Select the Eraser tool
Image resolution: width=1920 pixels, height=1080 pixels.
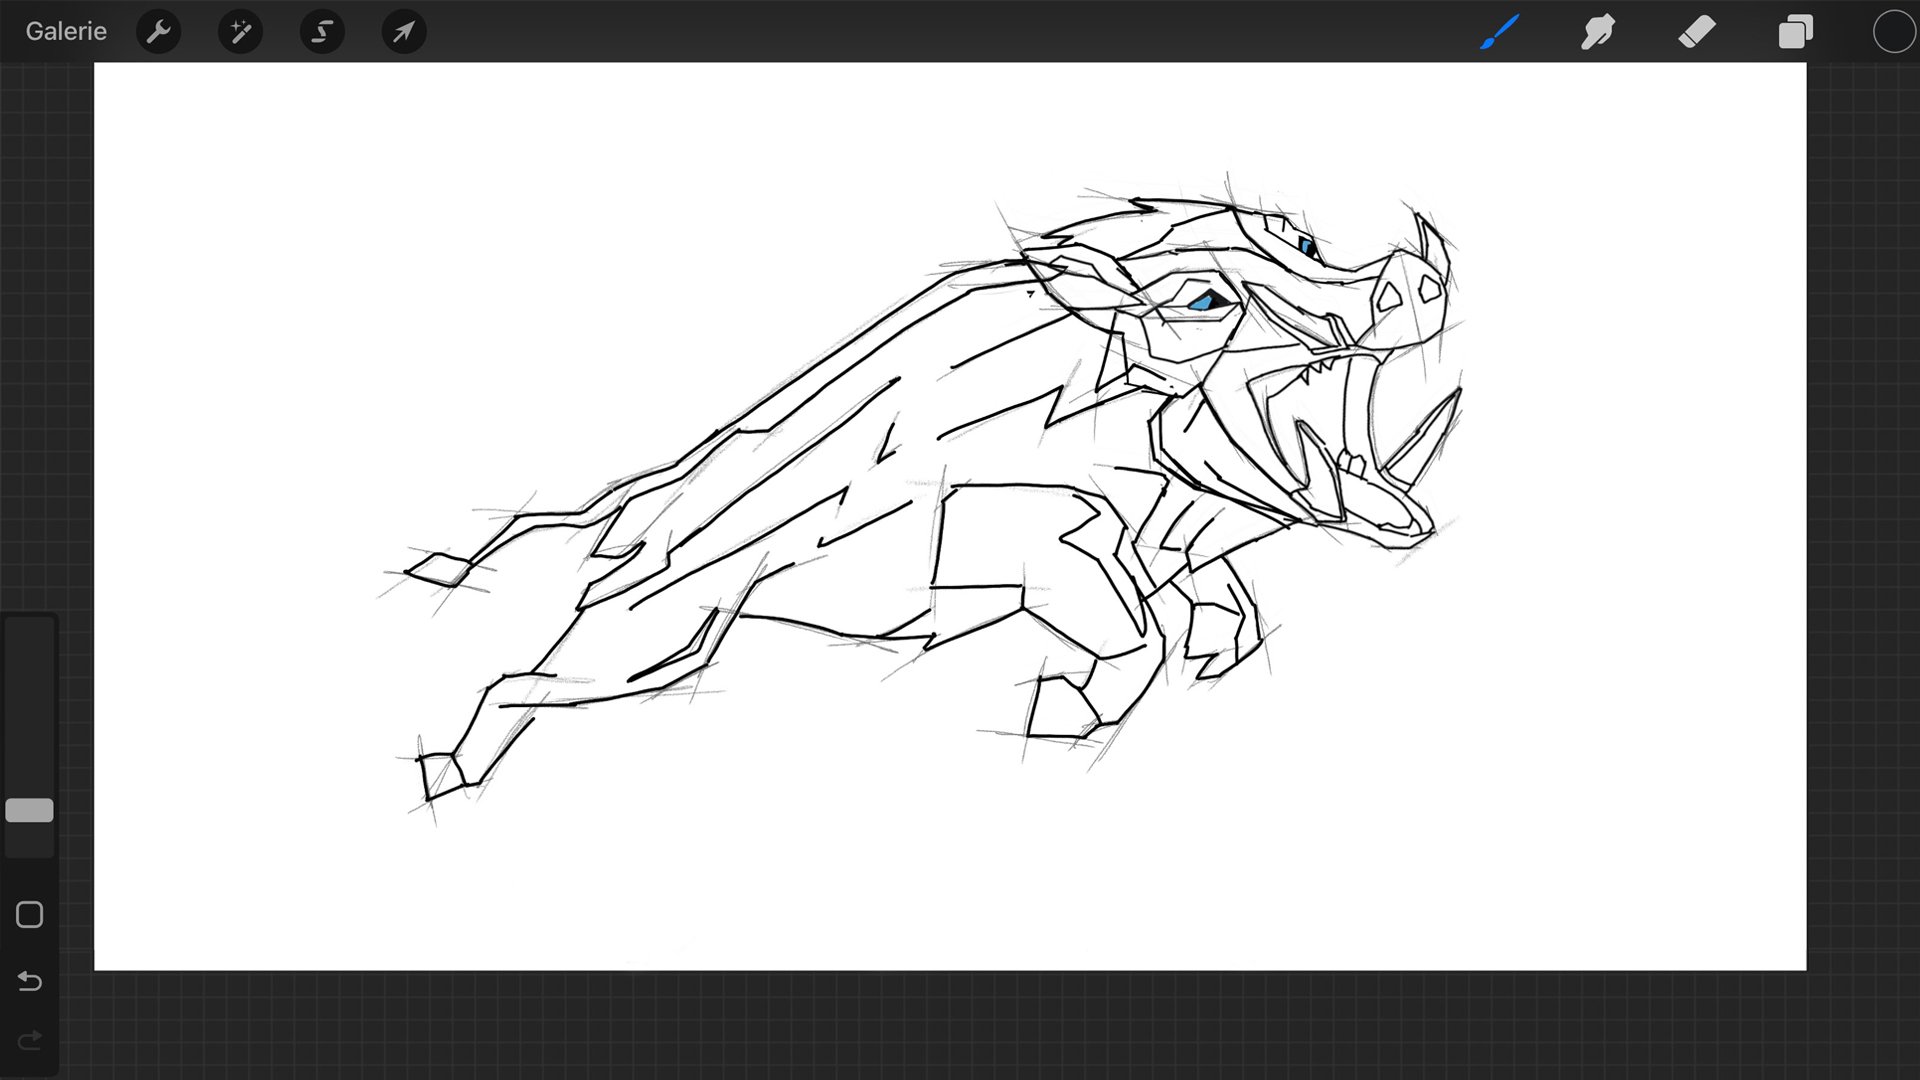(1697, 32)
